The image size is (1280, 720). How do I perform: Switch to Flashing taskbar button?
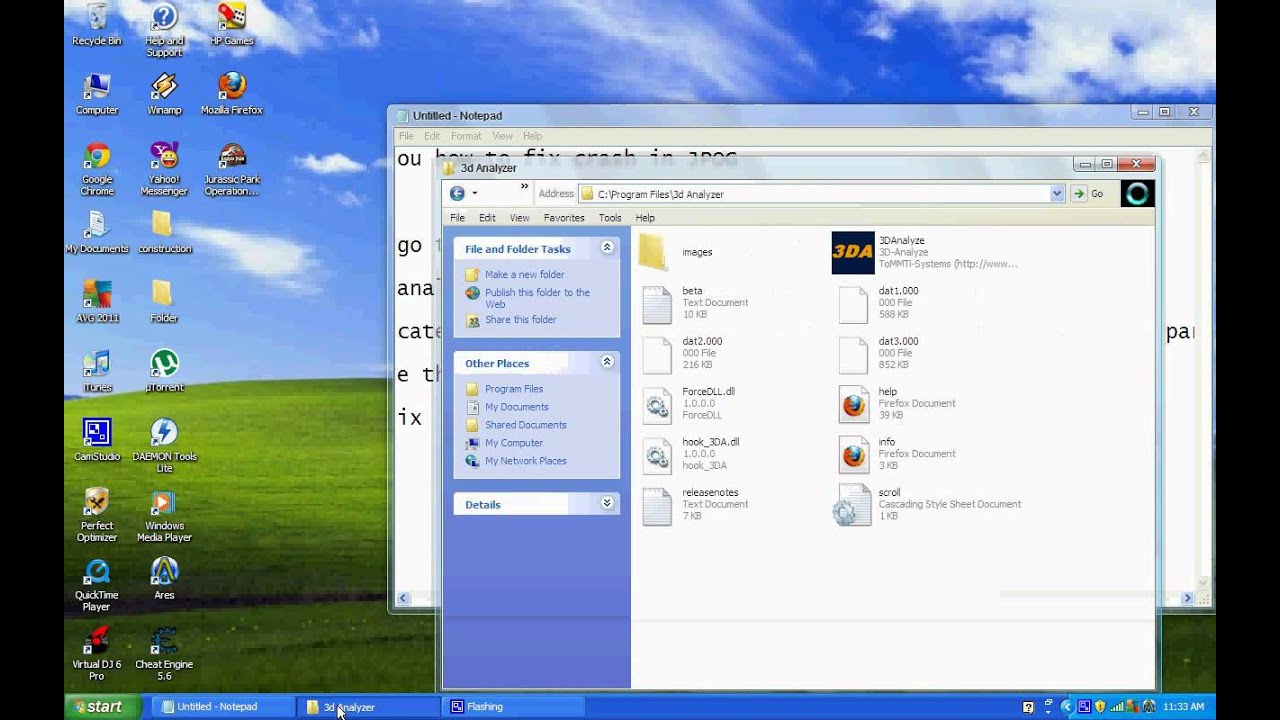(x=515, y=706)
